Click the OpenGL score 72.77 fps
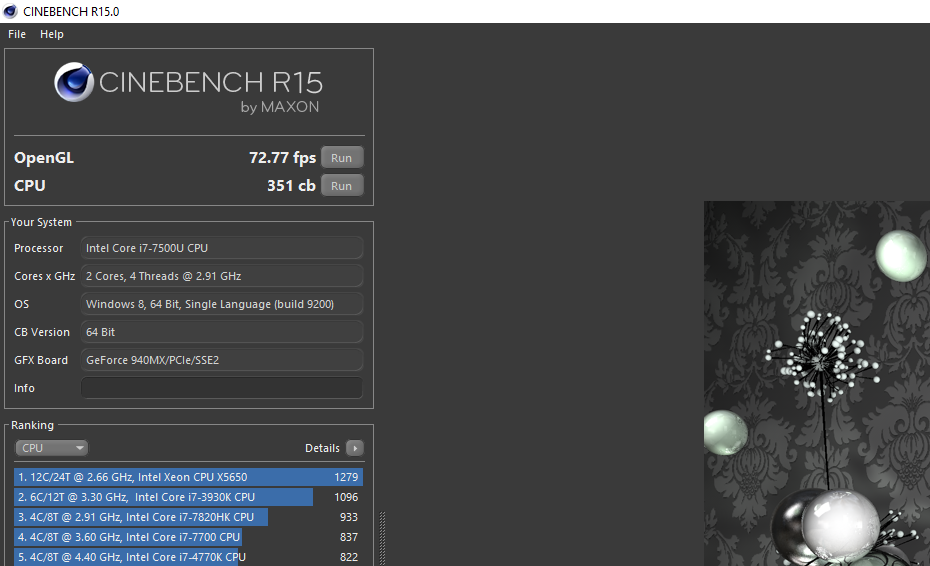Viewport: 930px width, 566px height. (282, 158)
